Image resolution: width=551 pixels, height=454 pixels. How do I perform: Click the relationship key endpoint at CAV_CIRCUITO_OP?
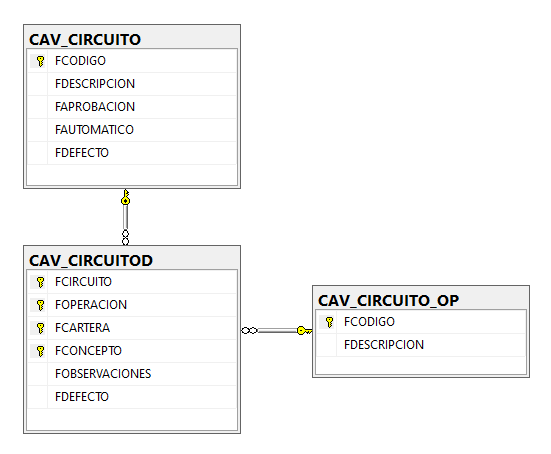[304, 330]
